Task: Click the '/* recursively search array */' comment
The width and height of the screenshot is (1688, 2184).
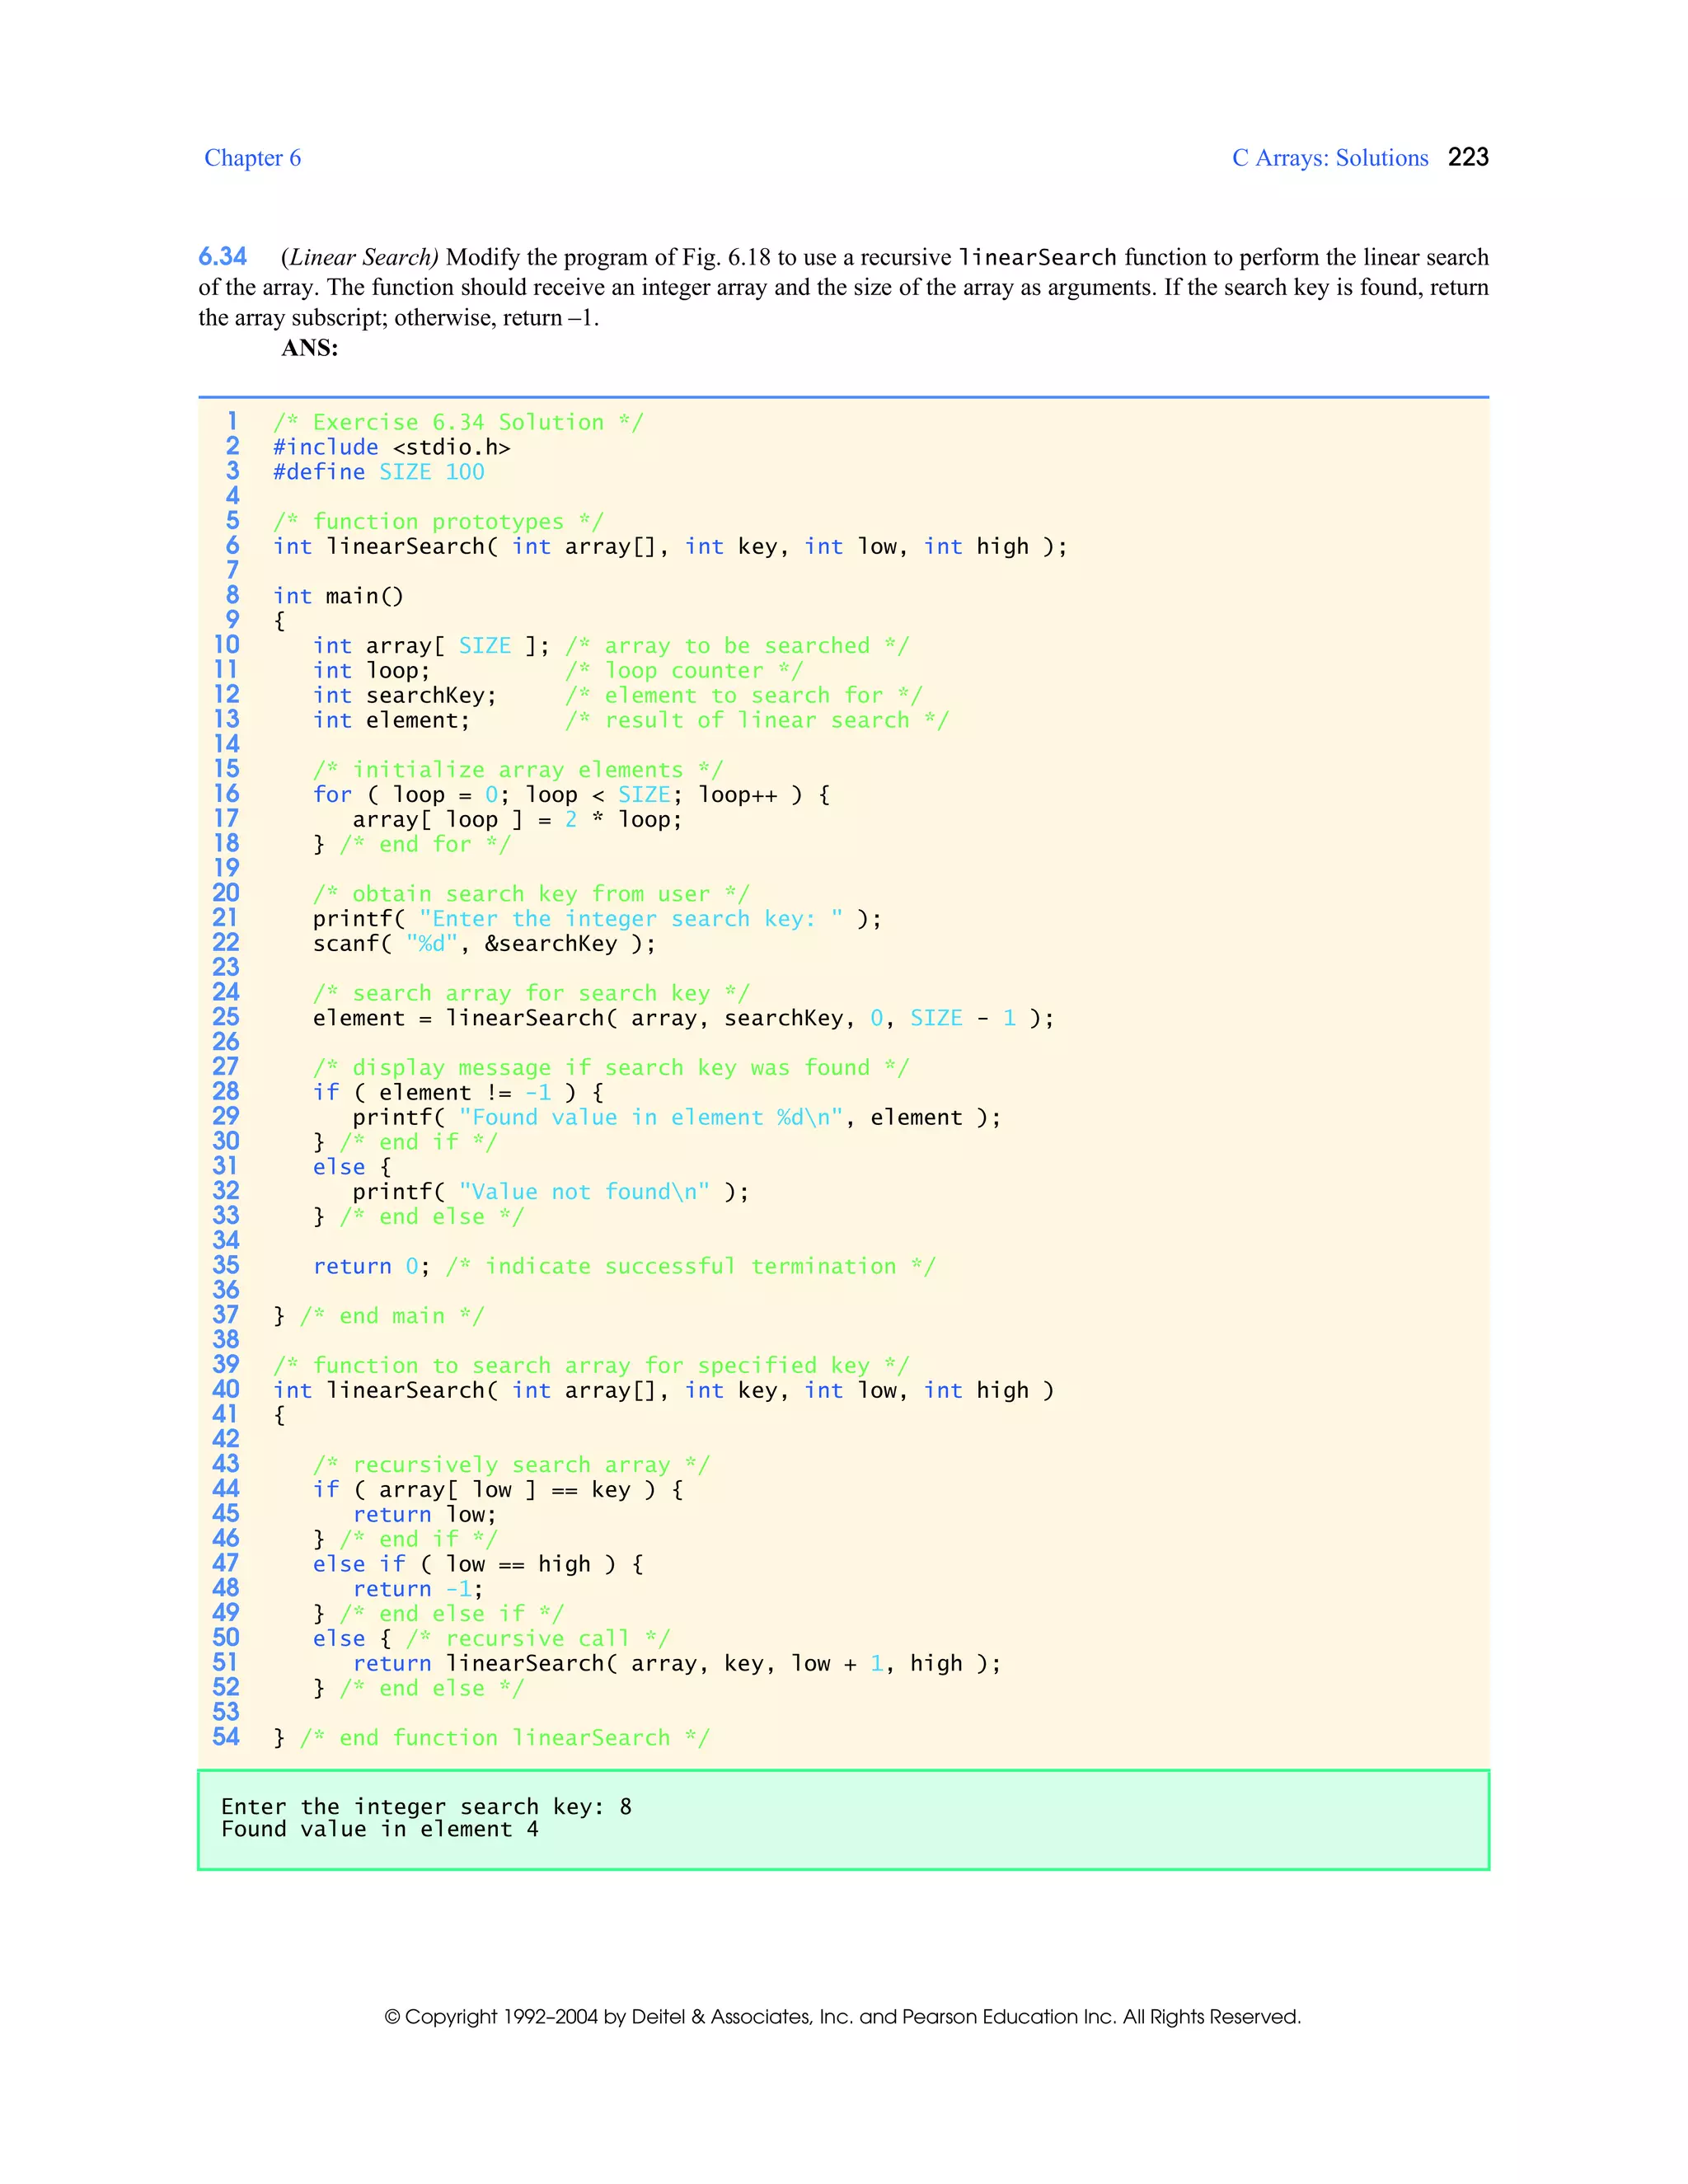Action: pyautogui.click(x=511, y=1465)
